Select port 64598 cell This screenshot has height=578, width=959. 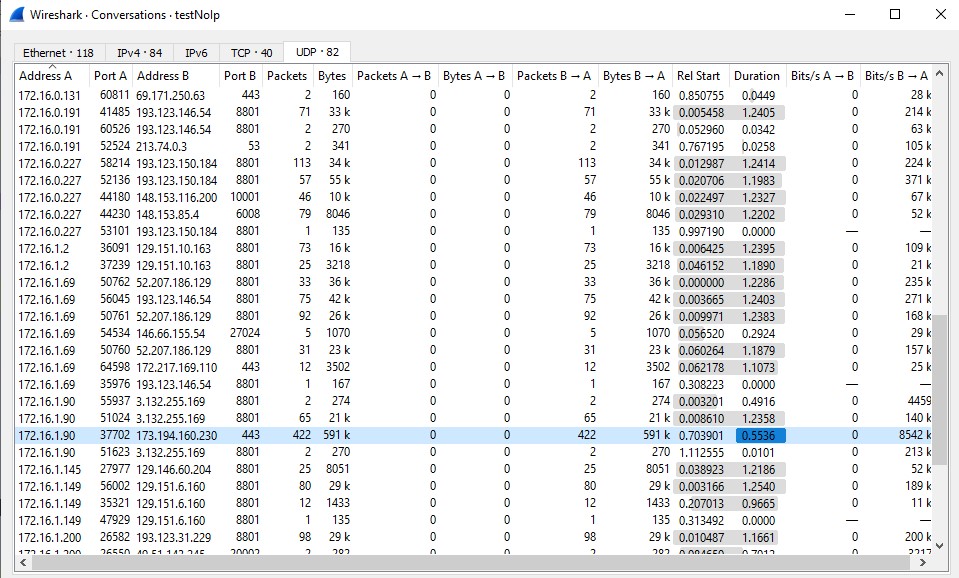coord(115,367)
